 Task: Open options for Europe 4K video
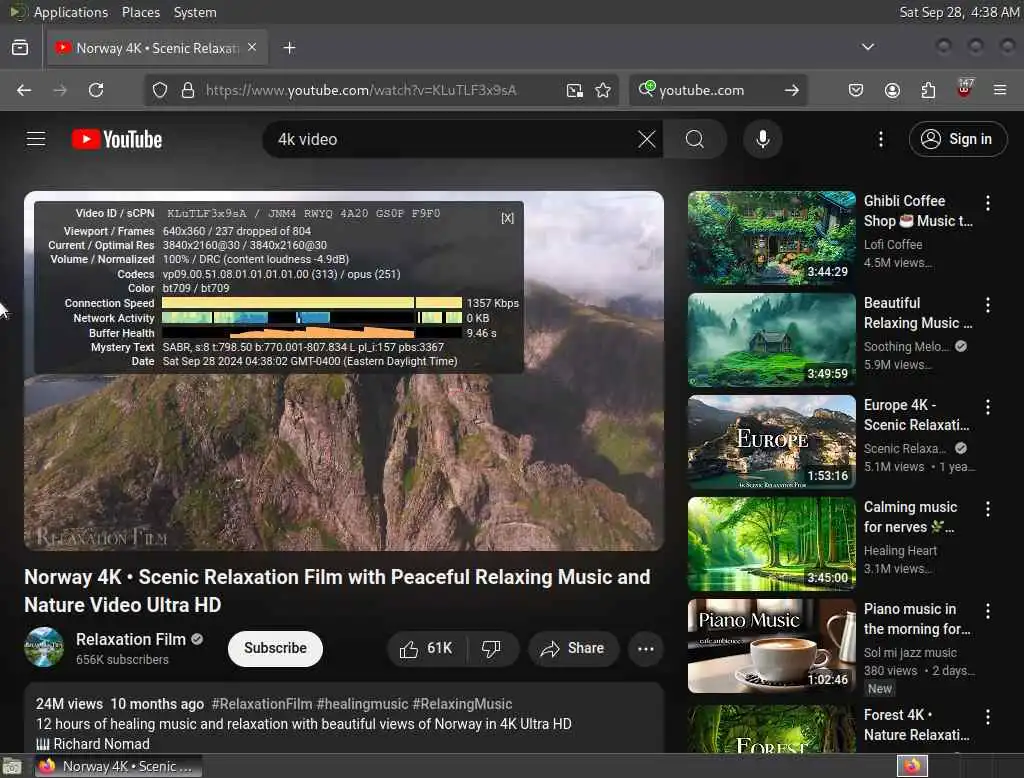(988, 407)
